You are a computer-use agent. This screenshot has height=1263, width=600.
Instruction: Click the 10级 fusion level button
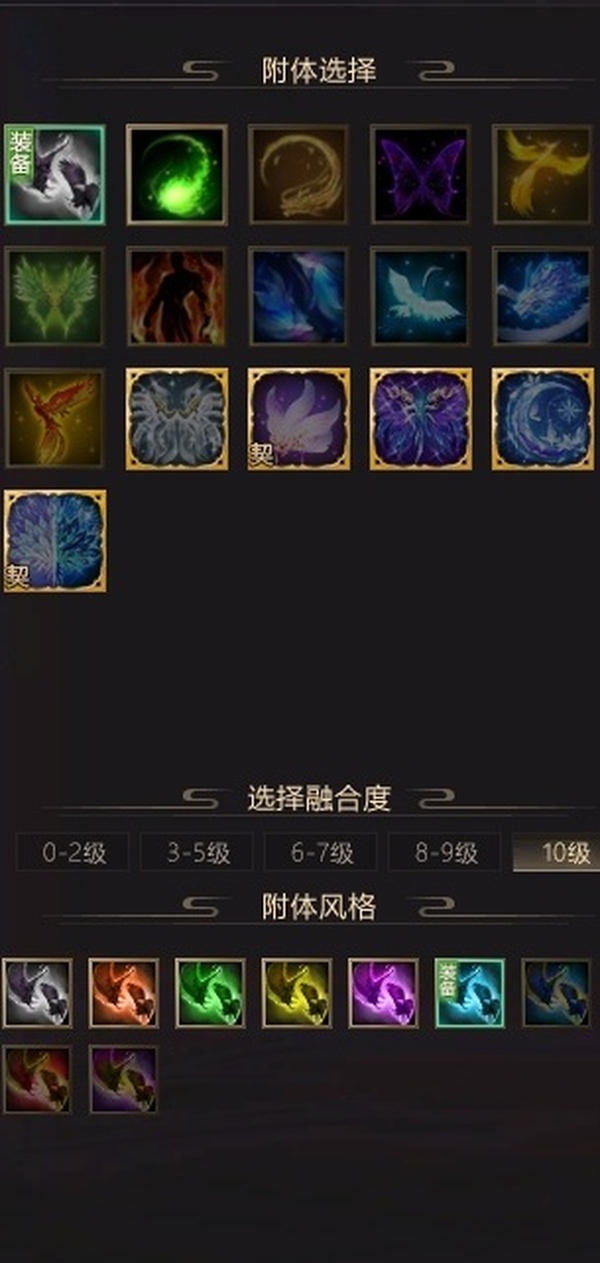(x=556, y=853)
